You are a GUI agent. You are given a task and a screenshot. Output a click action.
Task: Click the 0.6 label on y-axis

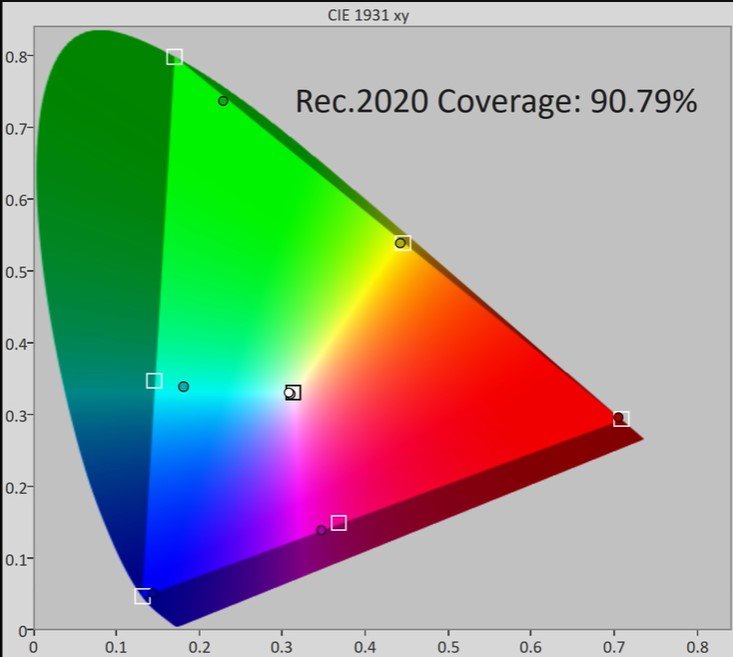tap(14, 199)
